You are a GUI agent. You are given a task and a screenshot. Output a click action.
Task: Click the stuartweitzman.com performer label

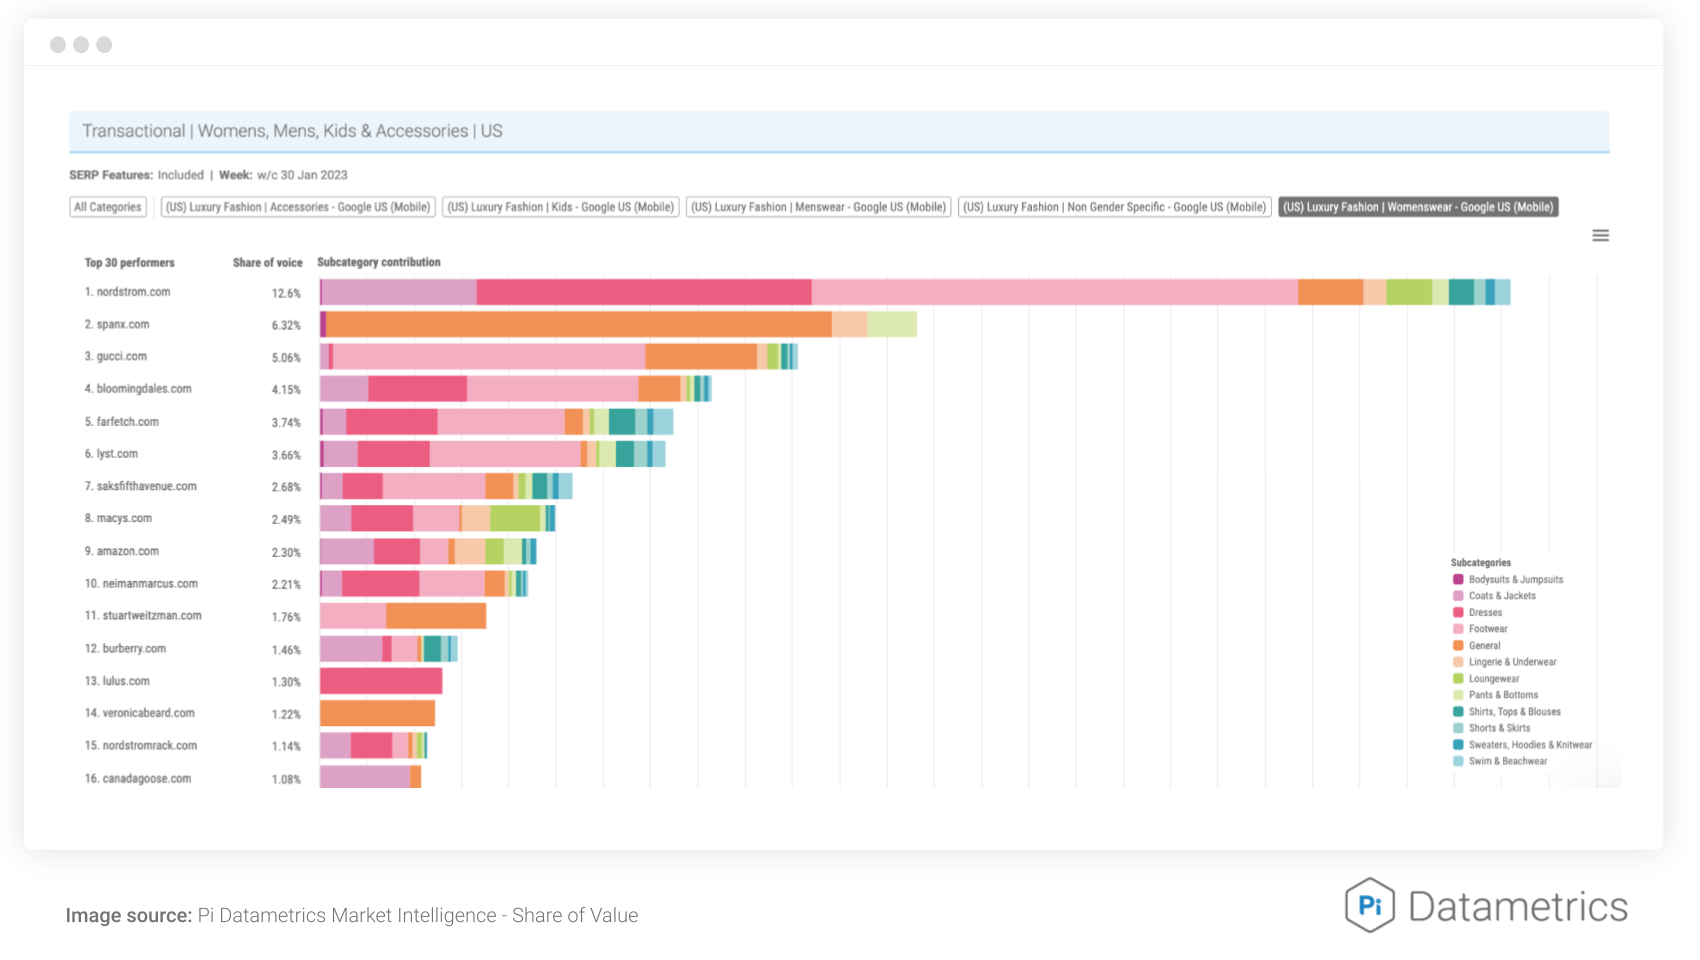pos(143,616)
